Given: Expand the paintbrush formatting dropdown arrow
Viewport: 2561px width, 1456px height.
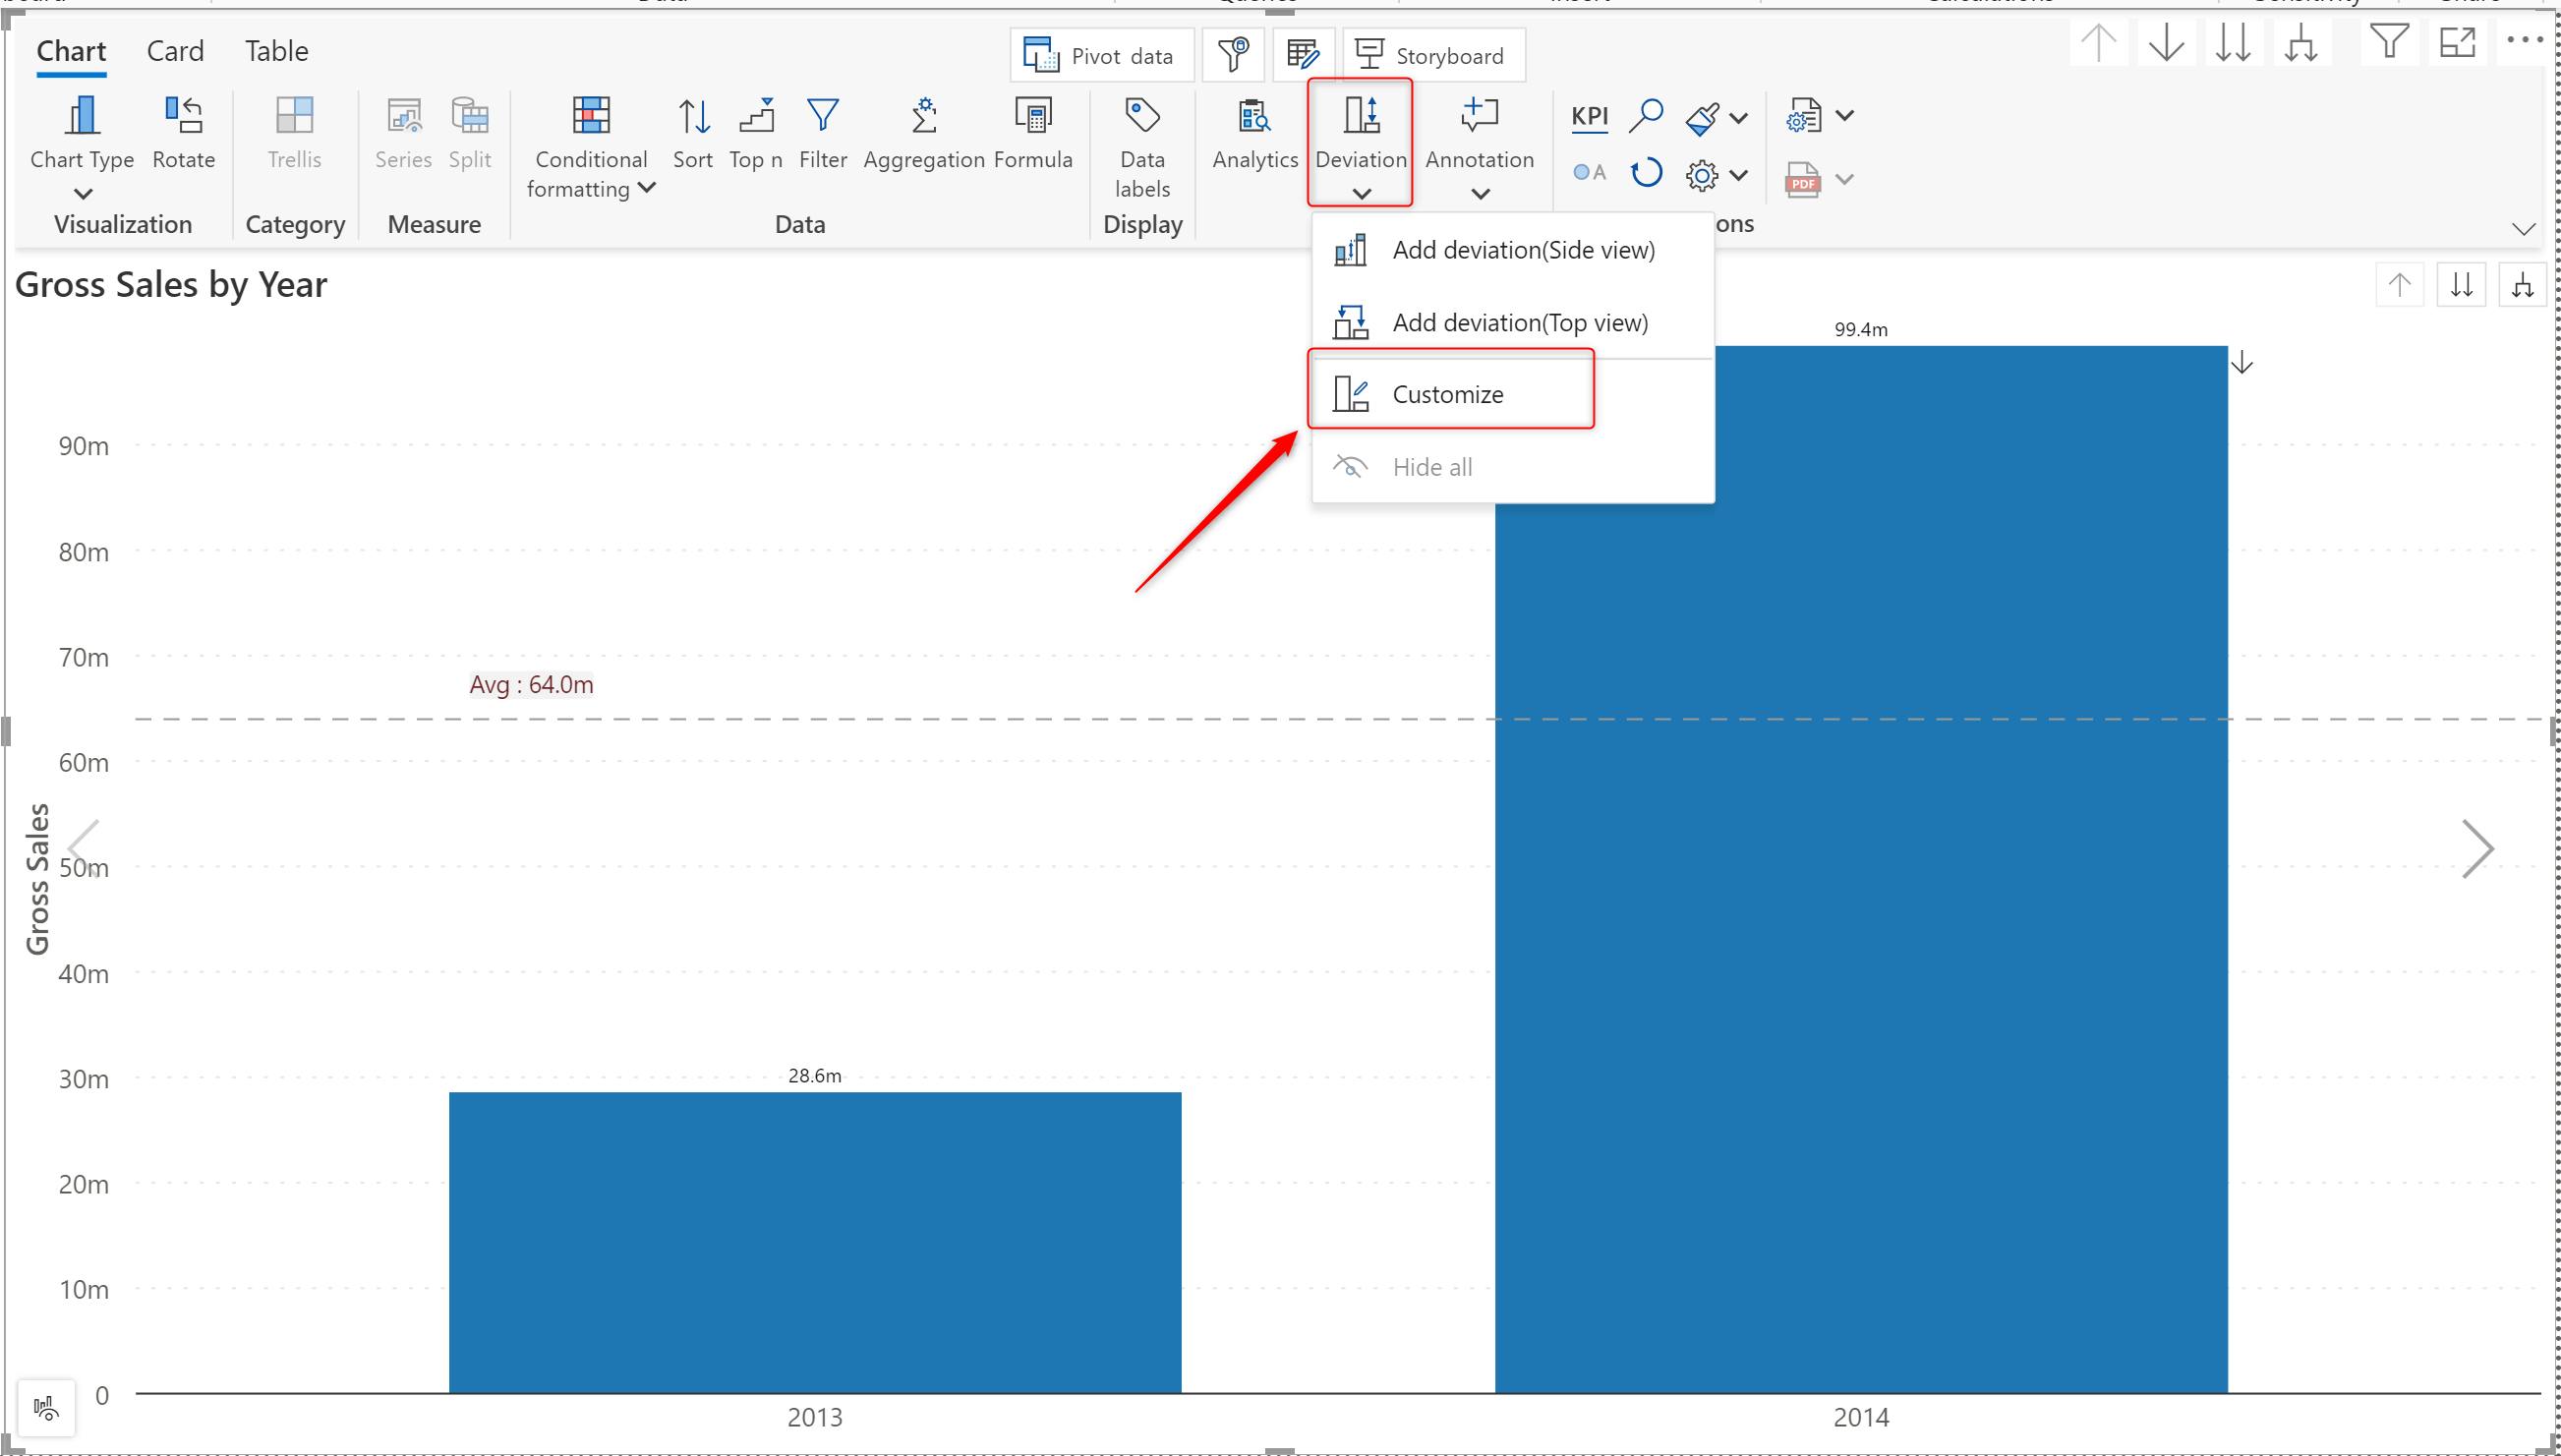Looking at the screenshot, I should click(1739, 118).
